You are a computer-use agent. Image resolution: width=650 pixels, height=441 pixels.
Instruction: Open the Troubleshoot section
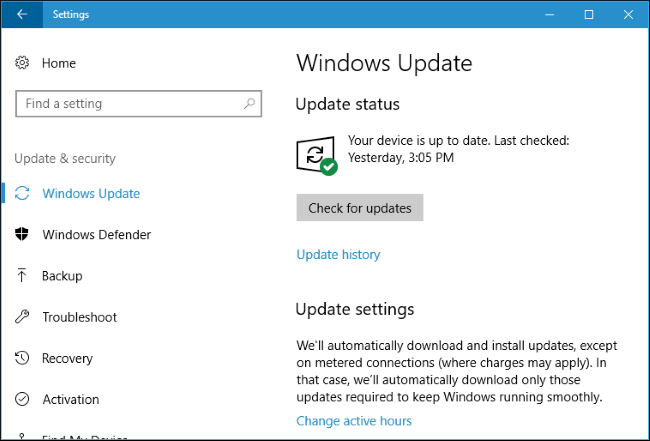80,317
